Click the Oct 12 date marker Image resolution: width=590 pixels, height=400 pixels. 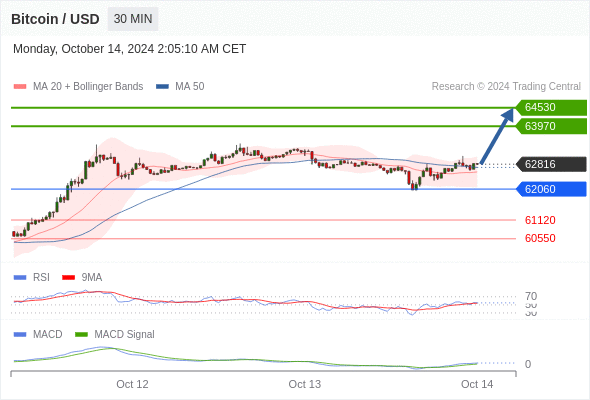point(132,384)
